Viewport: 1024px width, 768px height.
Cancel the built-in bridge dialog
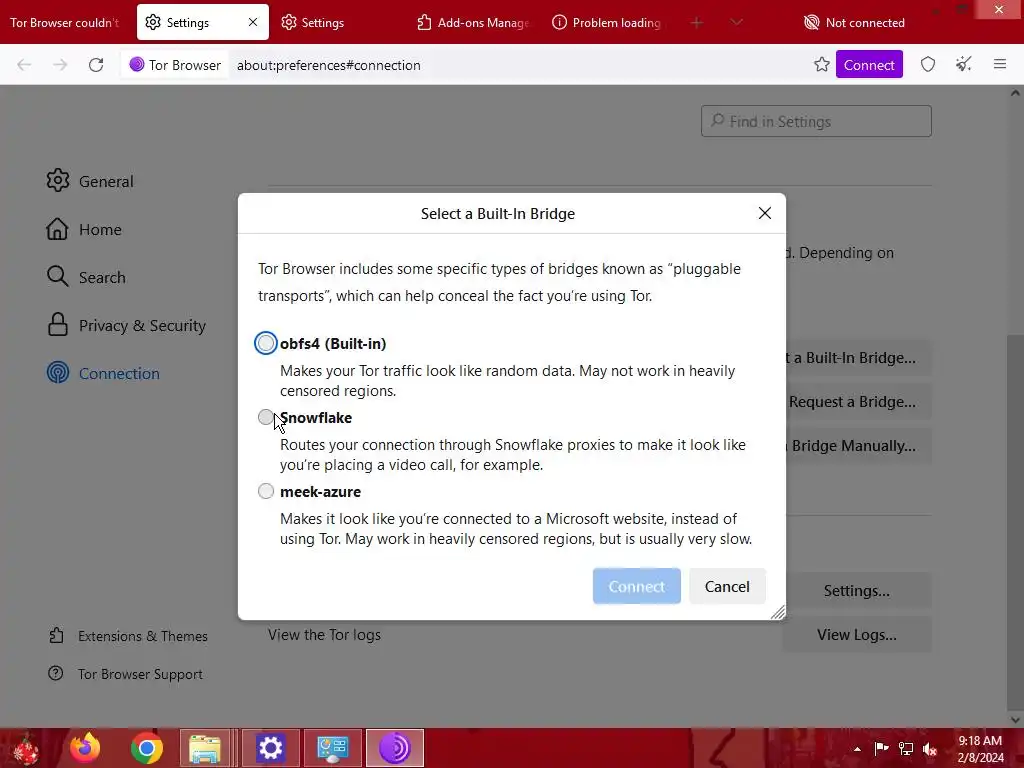727,586
